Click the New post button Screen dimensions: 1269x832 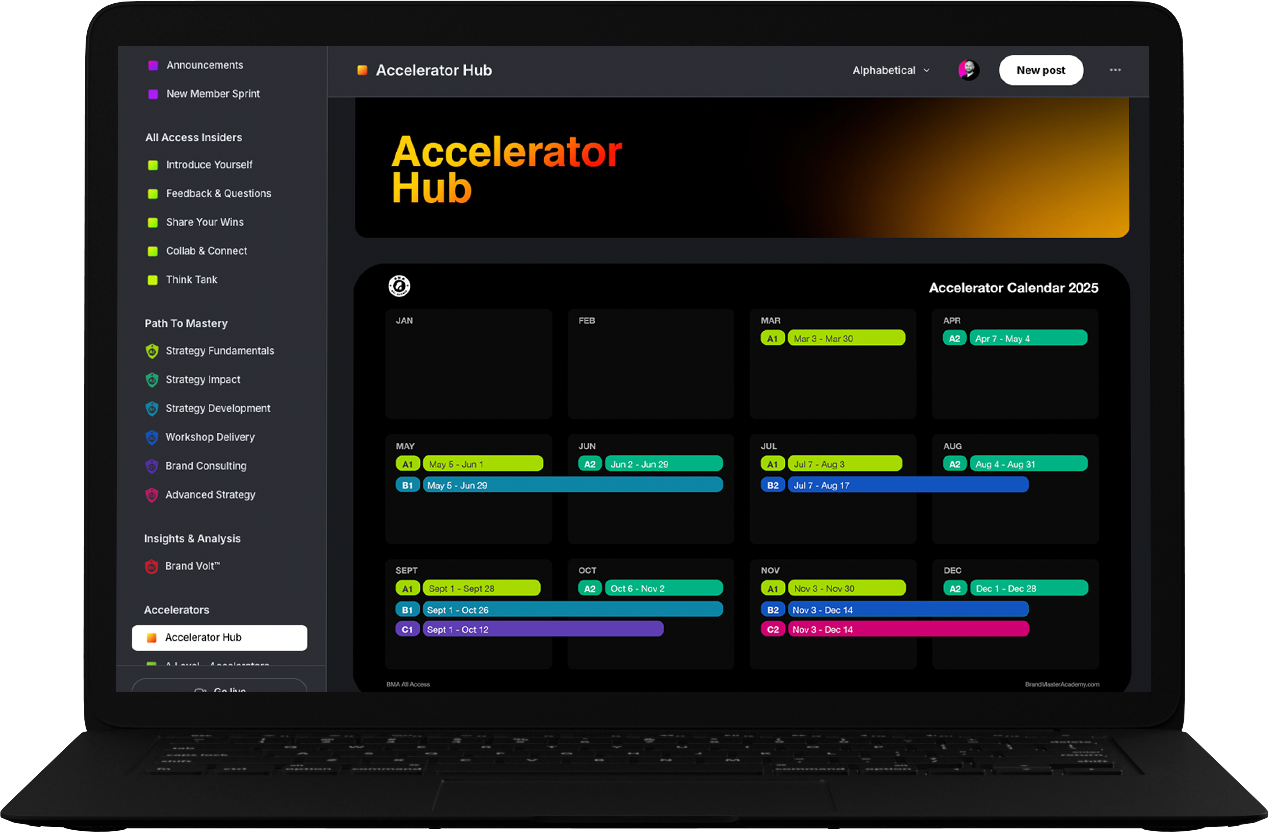coord(1041,70)
